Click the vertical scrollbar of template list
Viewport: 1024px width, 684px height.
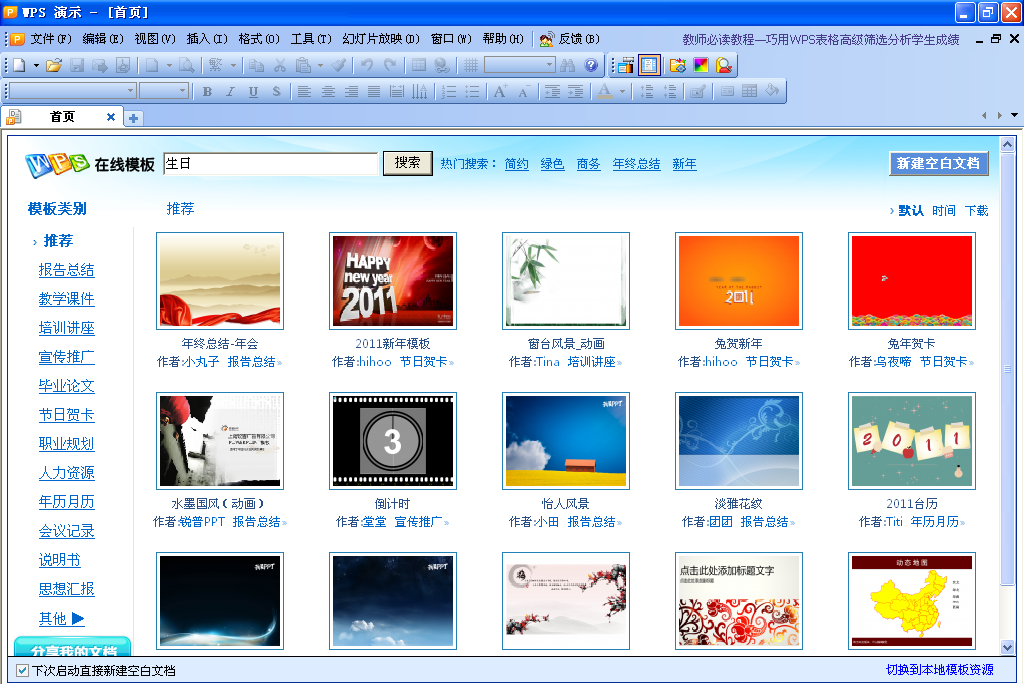1007,400
